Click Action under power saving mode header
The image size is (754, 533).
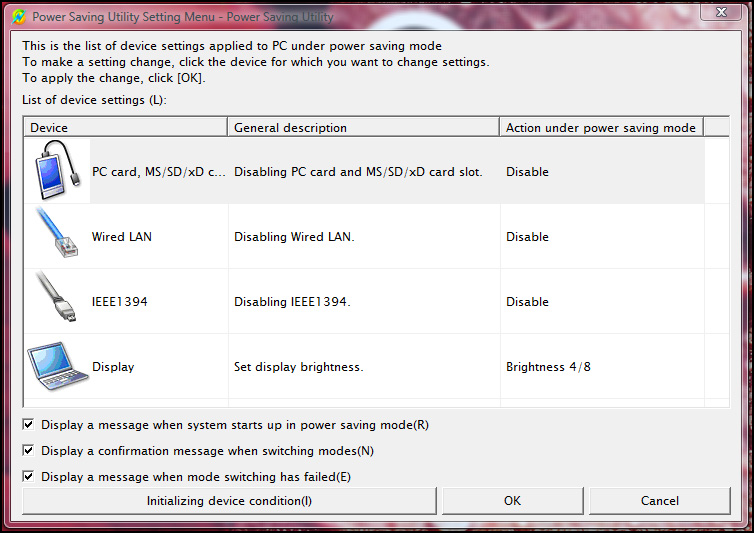601,127
